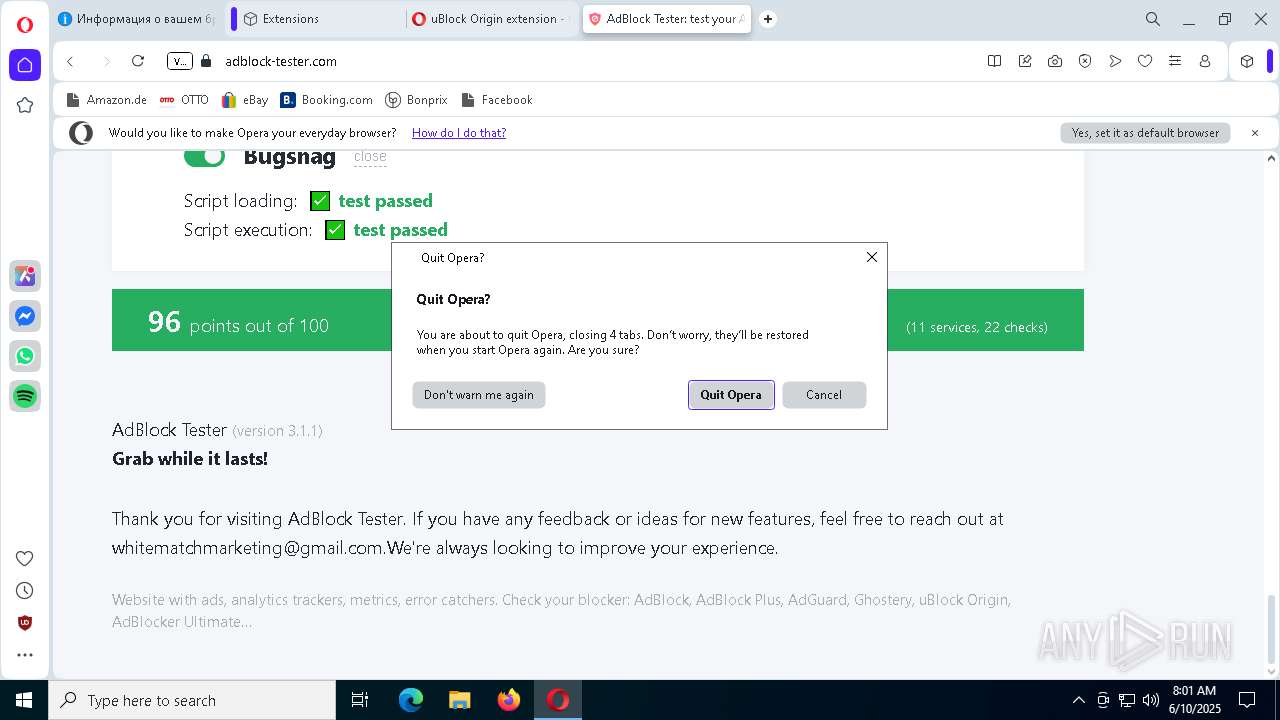This screenshot has width=1280, height=720.
Task: Click the Bugsnag 'close' link
Action: click(370, 157)
